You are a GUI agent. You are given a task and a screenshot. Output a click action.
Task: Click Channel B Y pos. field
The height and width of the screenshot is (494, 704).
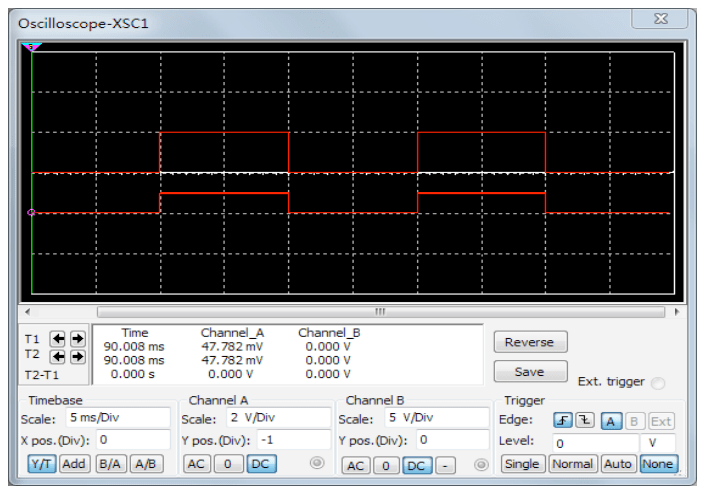pyautogui.click(x=453, y=440)
